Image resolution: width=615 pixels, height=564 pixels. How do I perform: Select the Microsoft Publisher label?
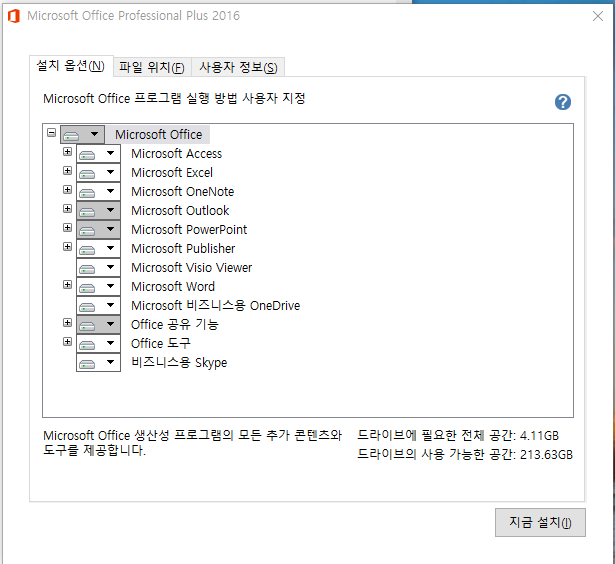click(183, 249)
